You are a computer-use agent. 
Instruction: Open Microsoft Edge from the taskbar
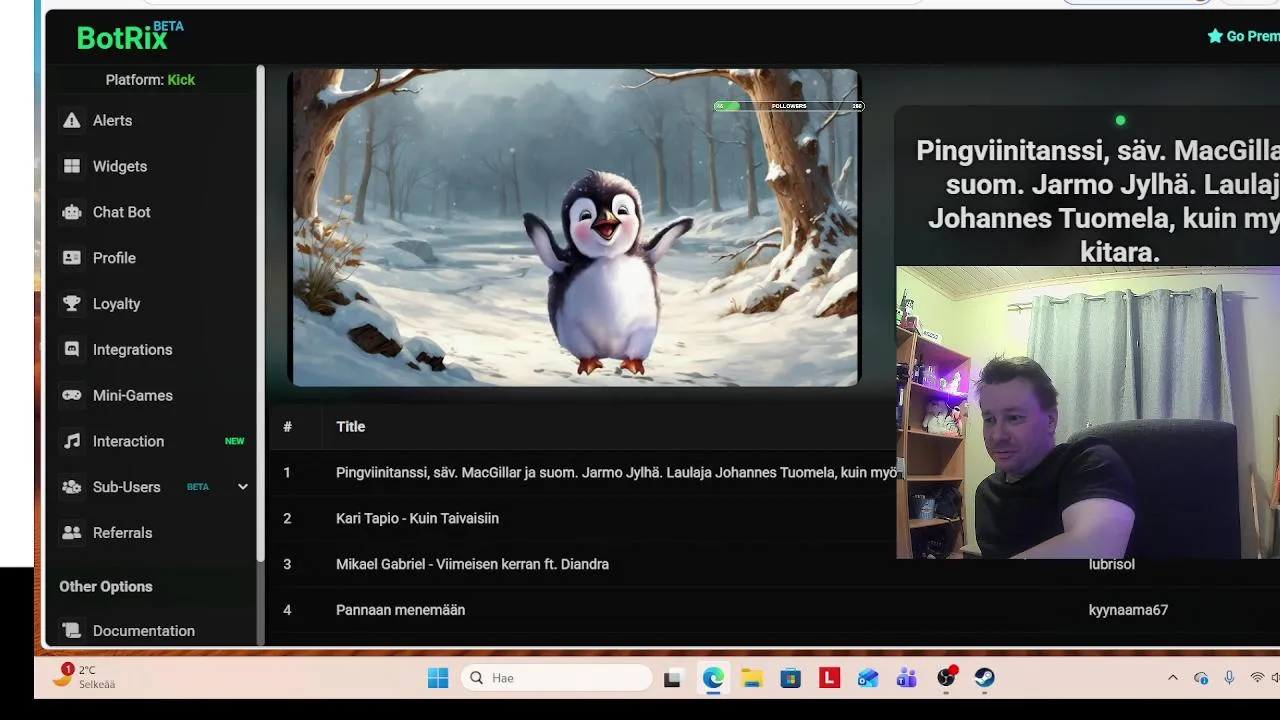(713, 678)
